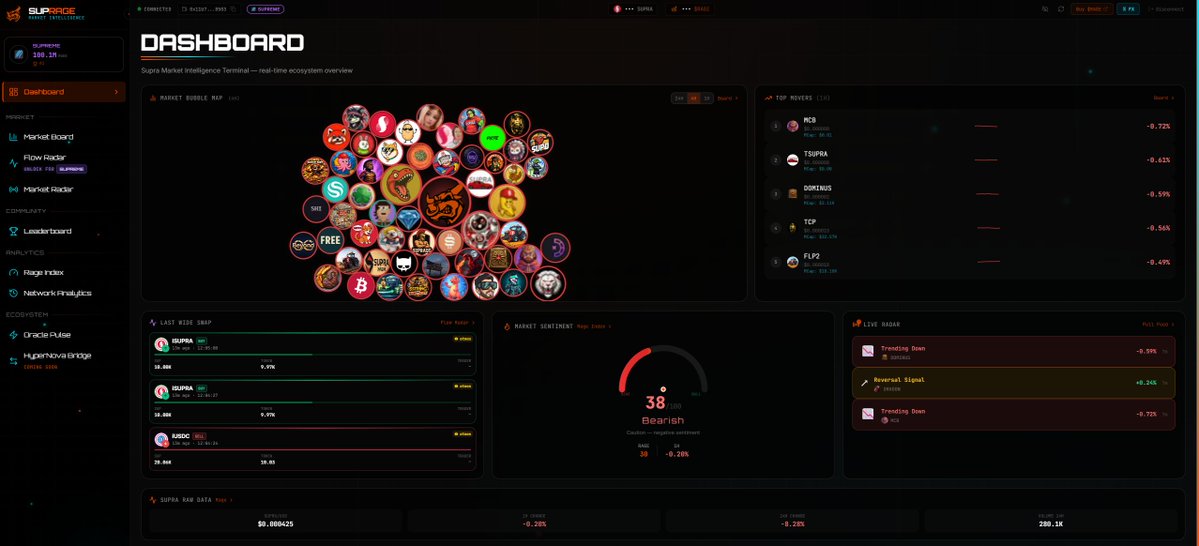Click the HyperNova Bridge arrows icon
The height and width of the screenshot is (546, 1199).
tap(13, 360)
